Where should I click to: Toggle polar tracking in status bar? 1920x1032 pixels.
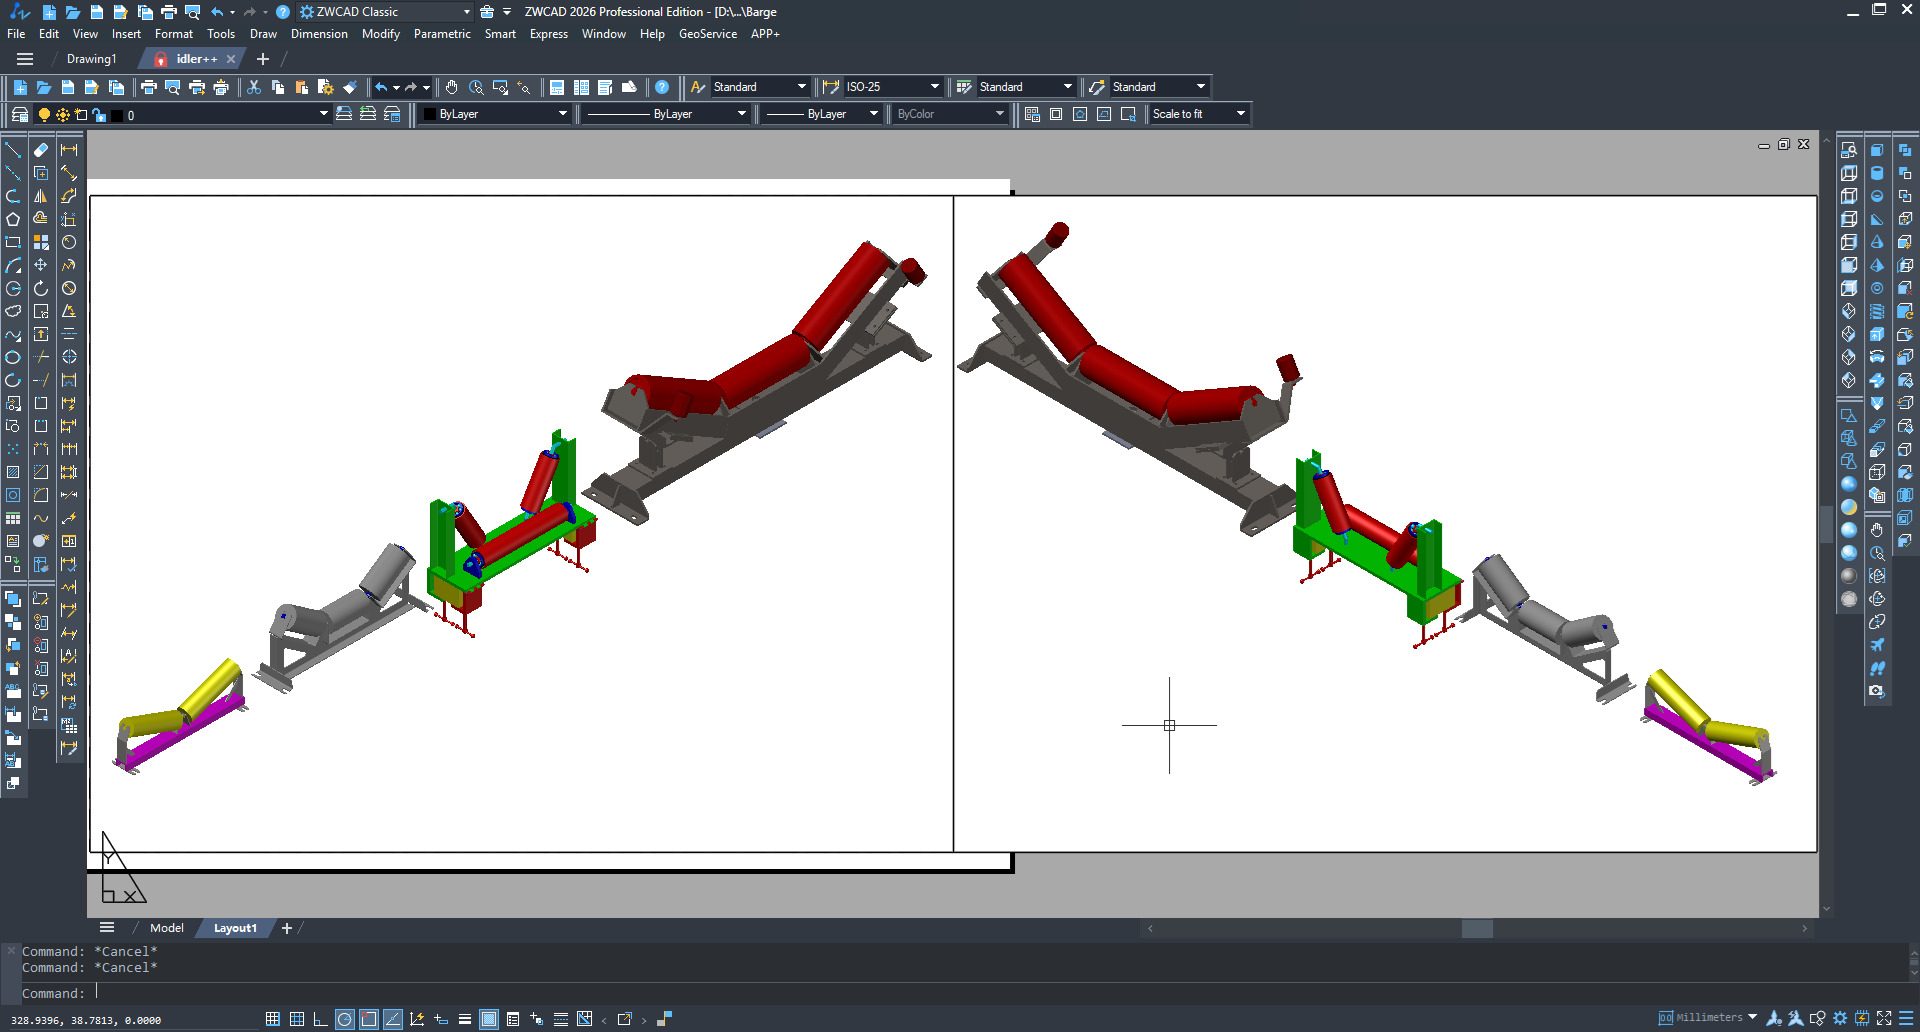click(345, 1019)
